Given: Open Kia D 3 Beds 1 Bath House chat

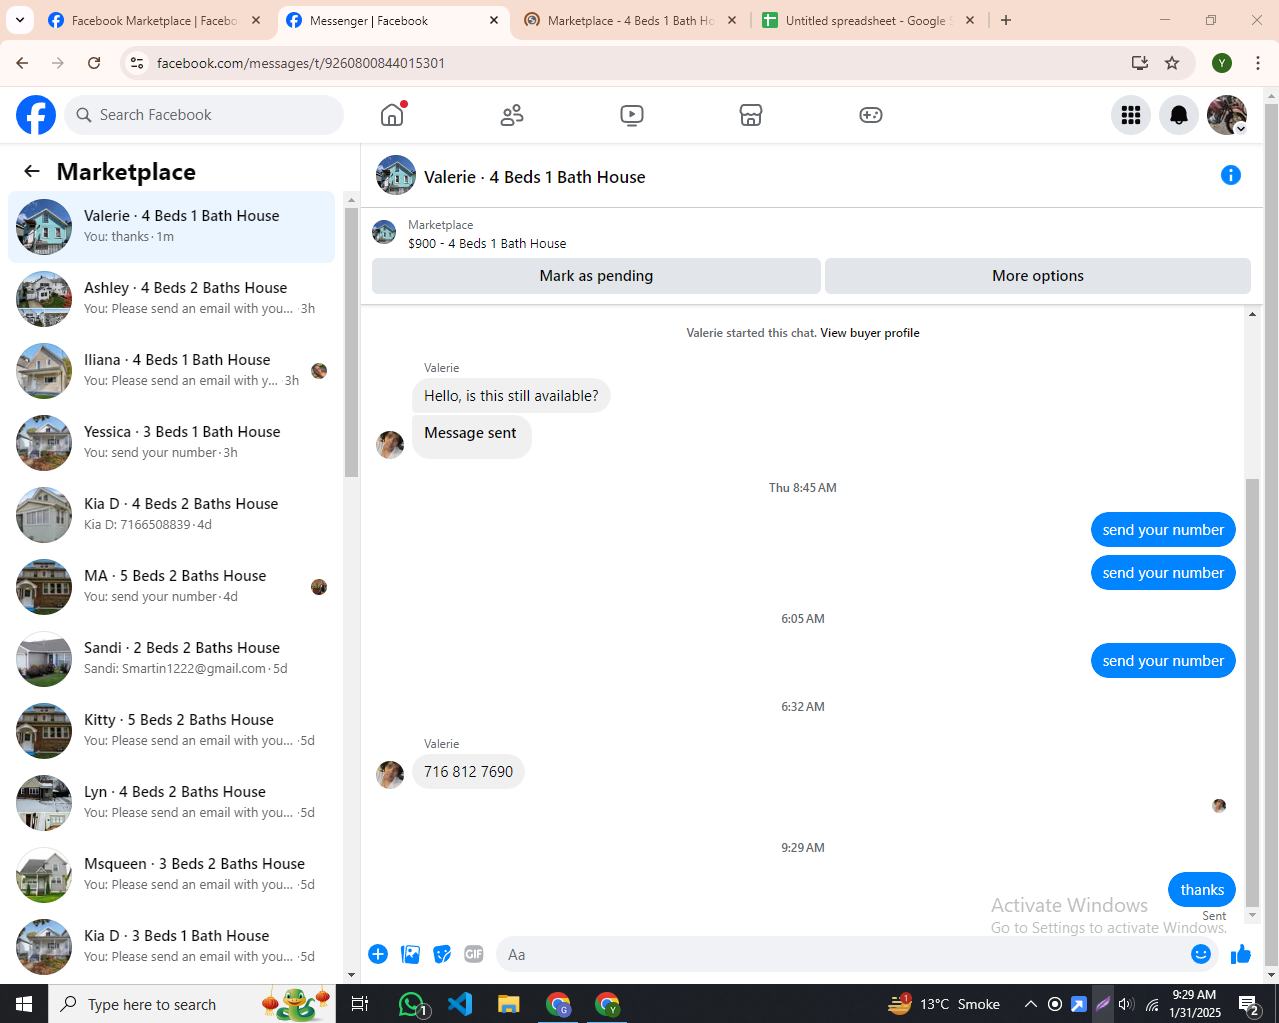Looking at the screenshot, I should 172,947.
